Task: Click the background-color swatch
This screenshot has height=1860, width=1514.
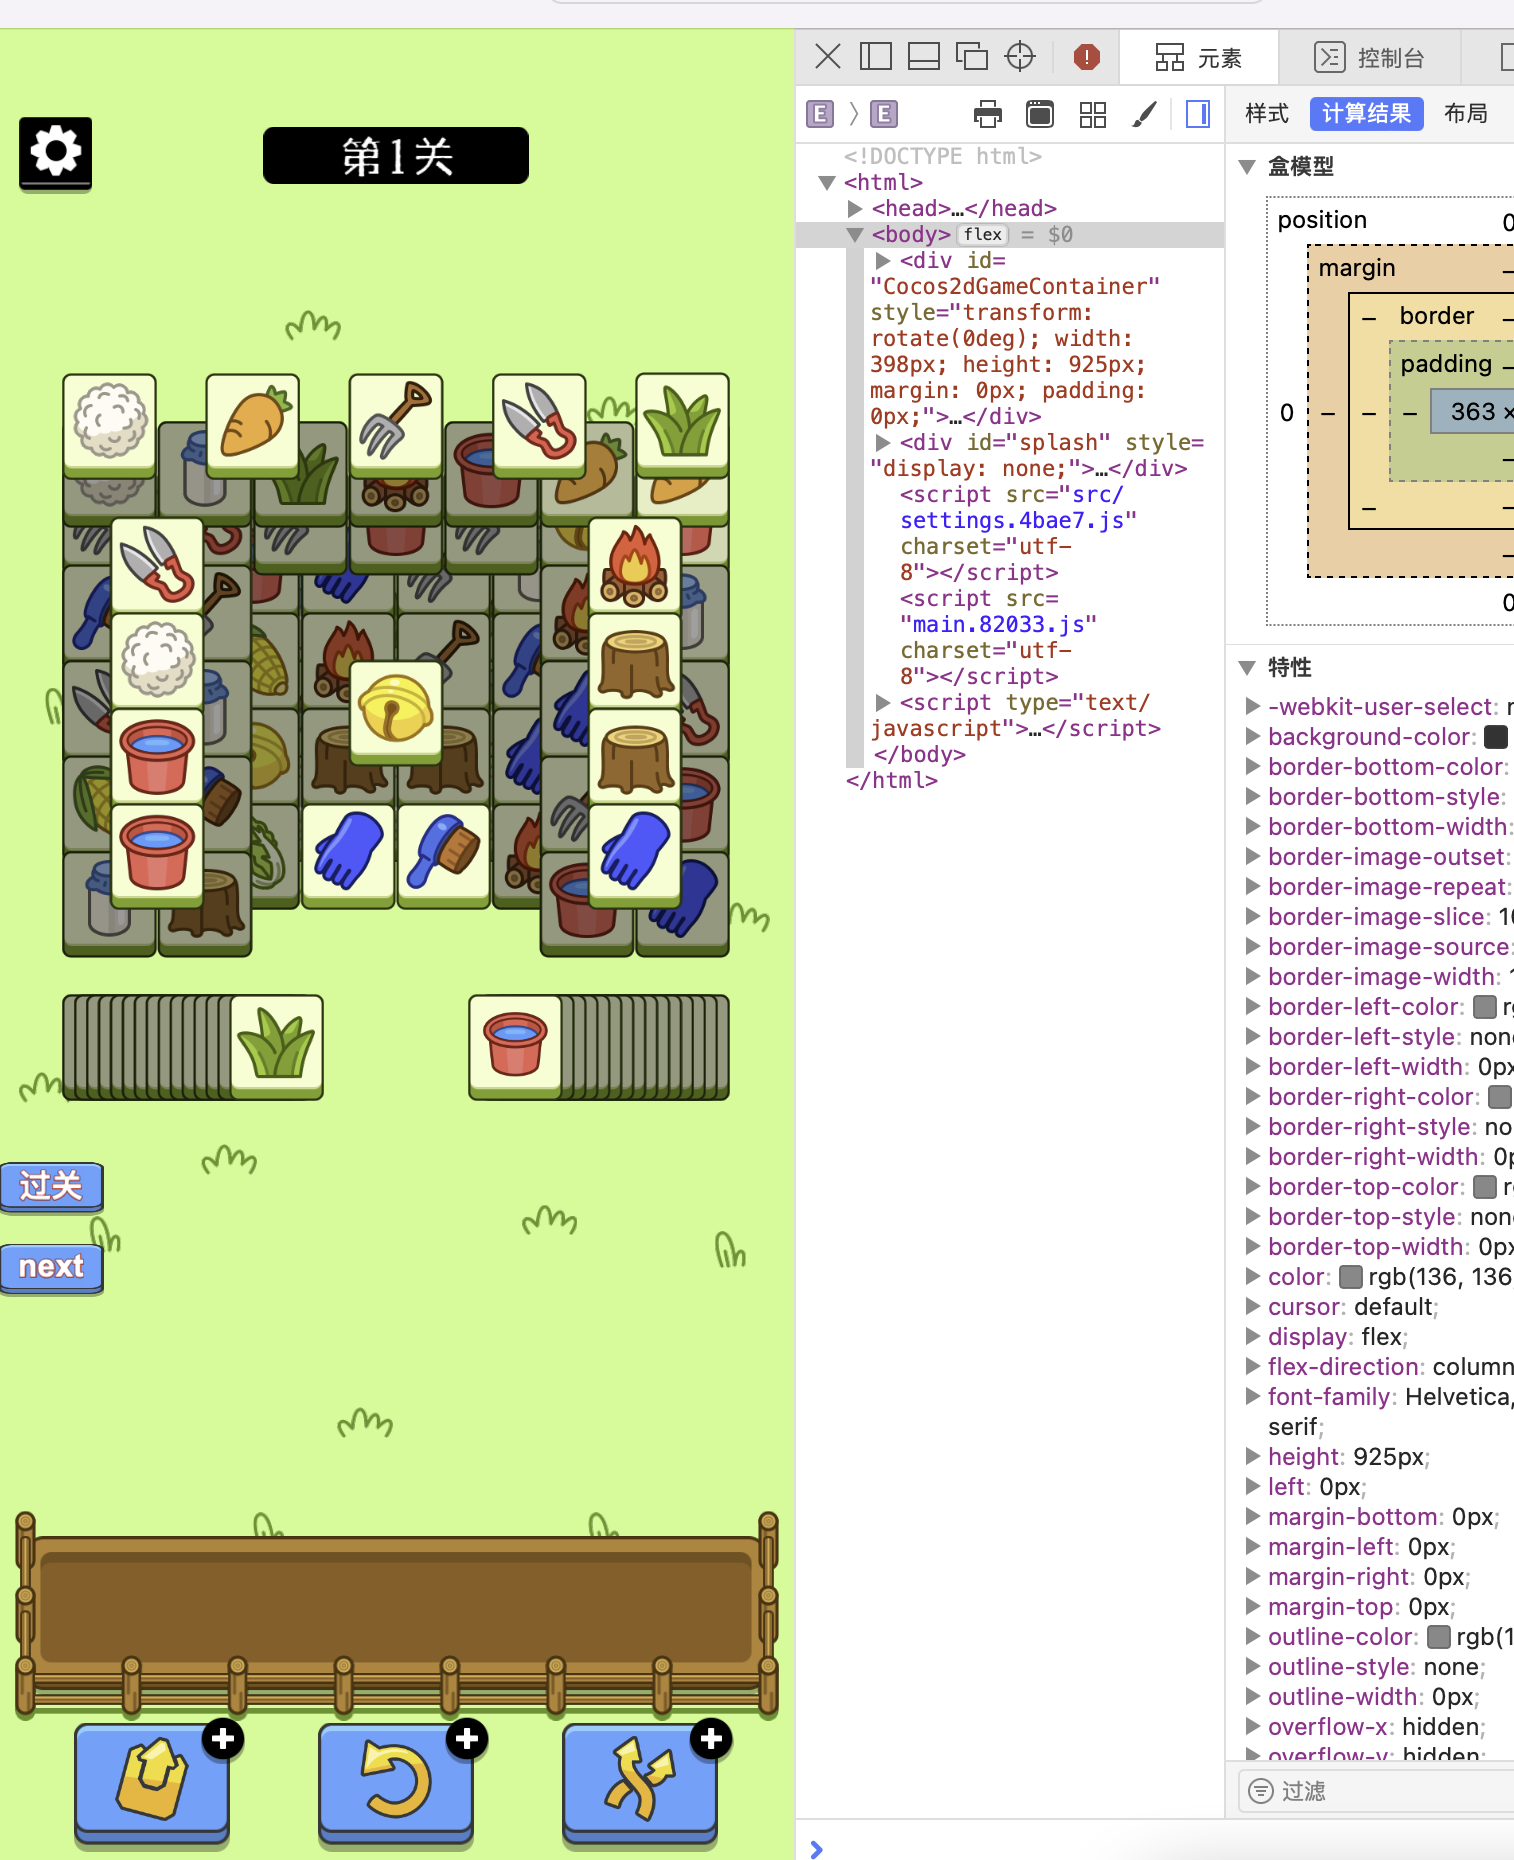Action: (x=1496, y=737)
